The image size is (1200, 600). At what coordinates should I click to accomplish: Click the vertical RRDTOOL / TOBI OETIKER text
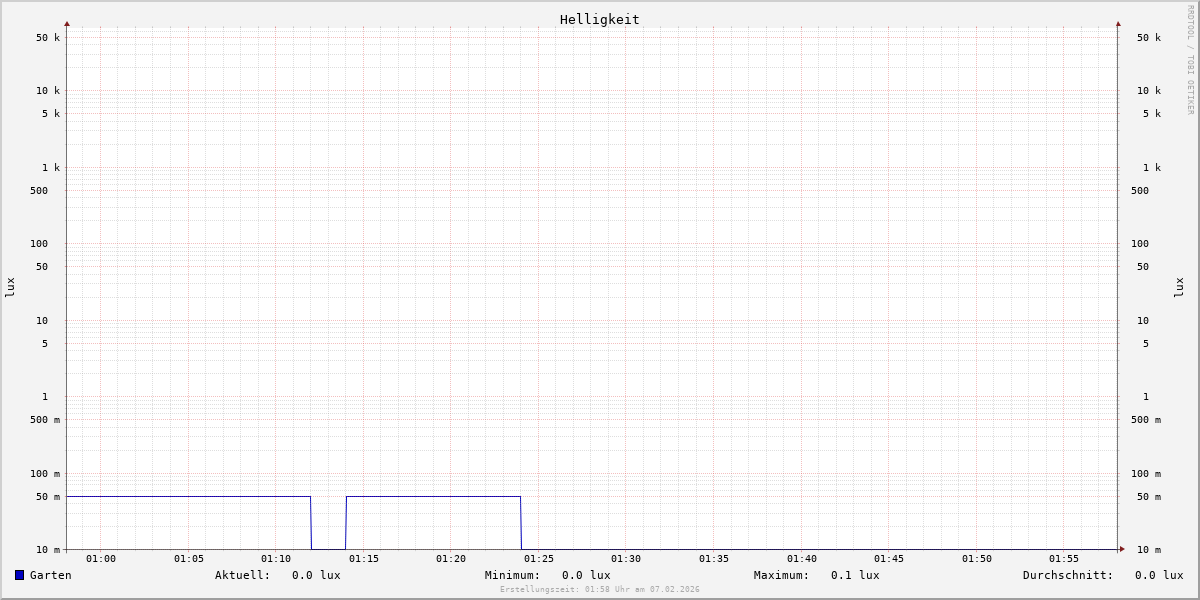coord(1190,59)
